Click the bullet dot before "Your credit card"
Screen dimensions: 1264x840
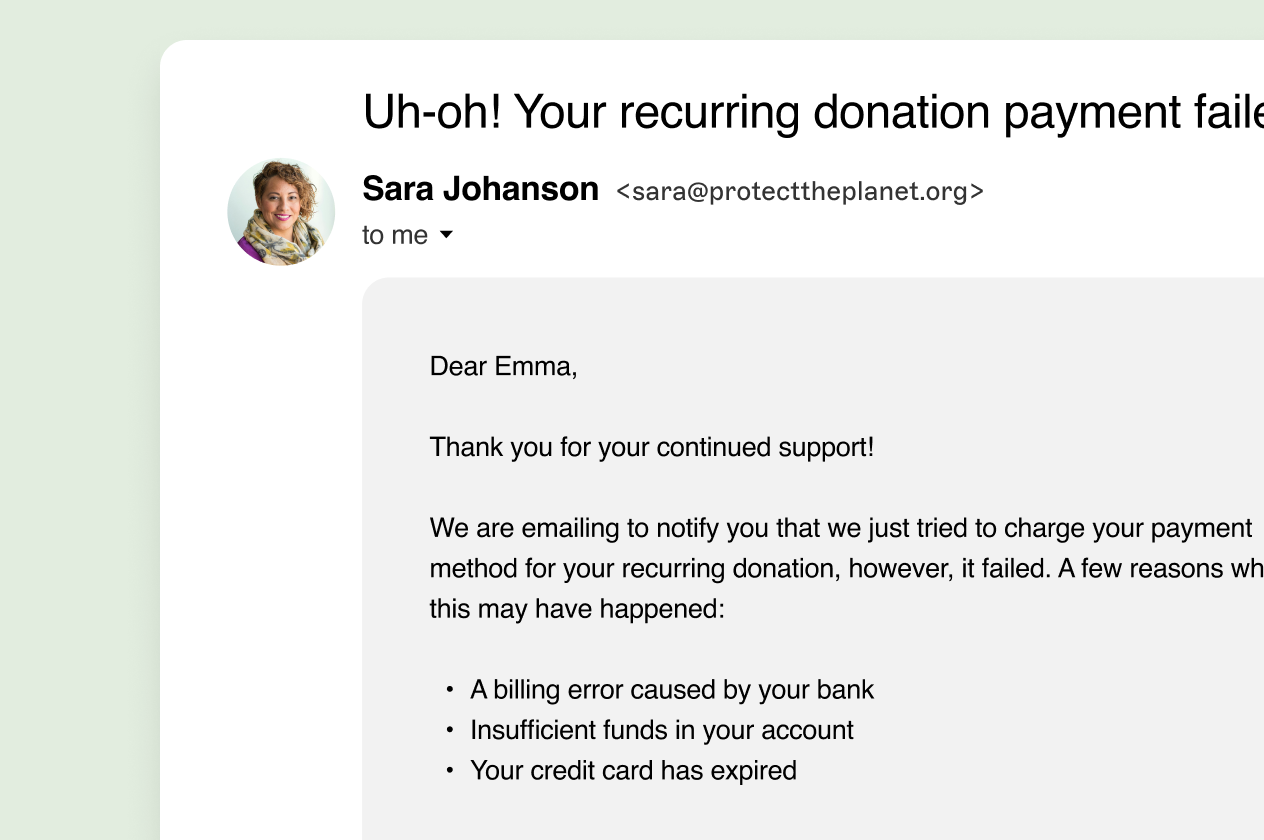coord(450,771)
